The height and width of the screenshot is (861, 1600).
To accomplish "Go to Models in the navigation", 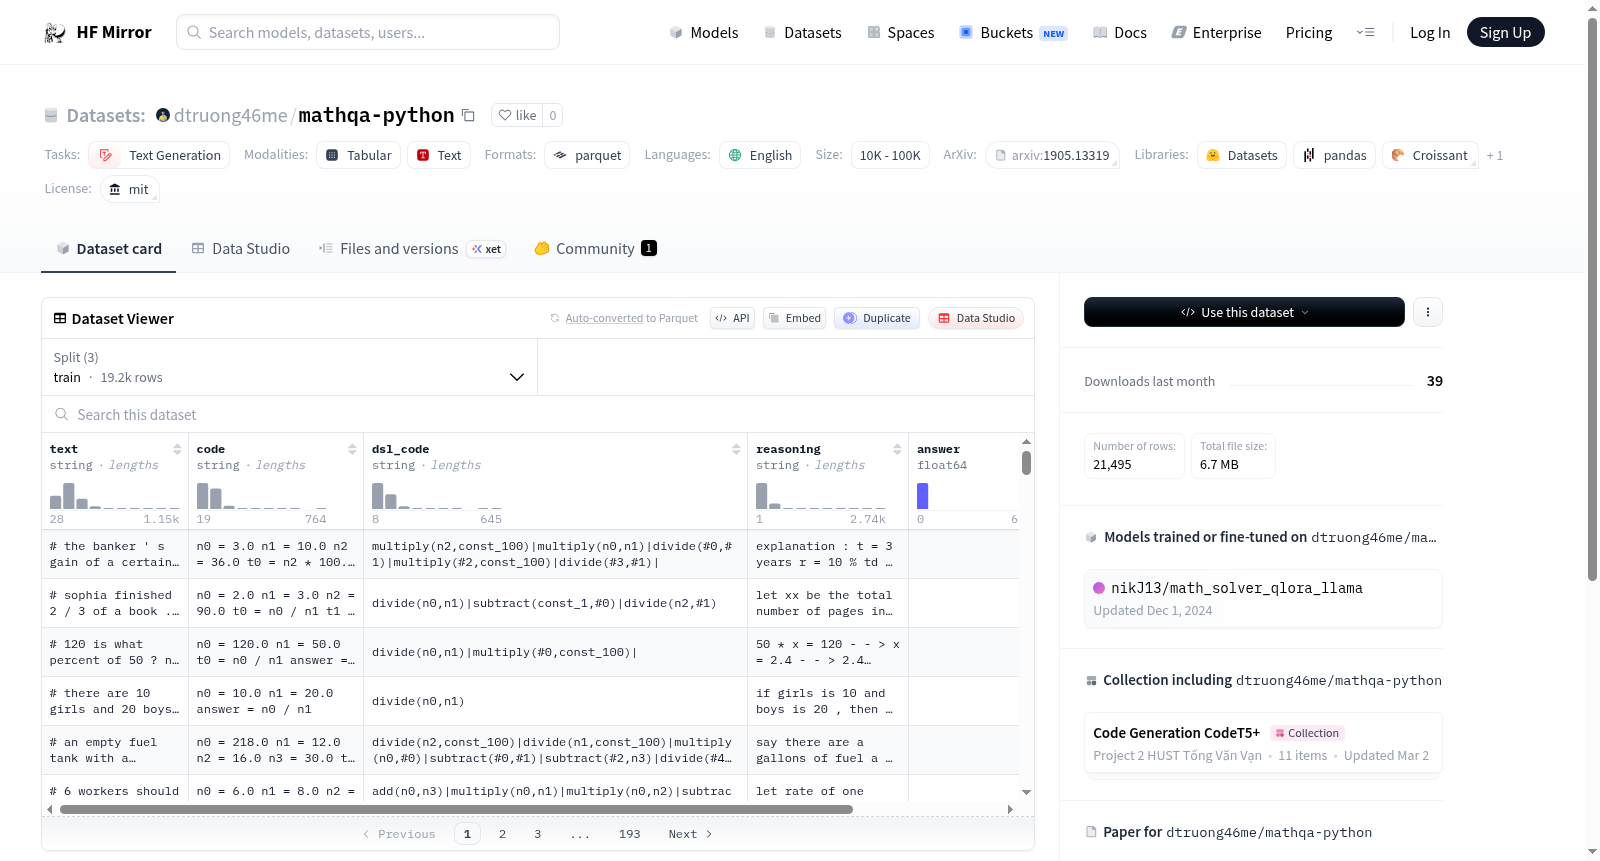I will pos(704,33).
